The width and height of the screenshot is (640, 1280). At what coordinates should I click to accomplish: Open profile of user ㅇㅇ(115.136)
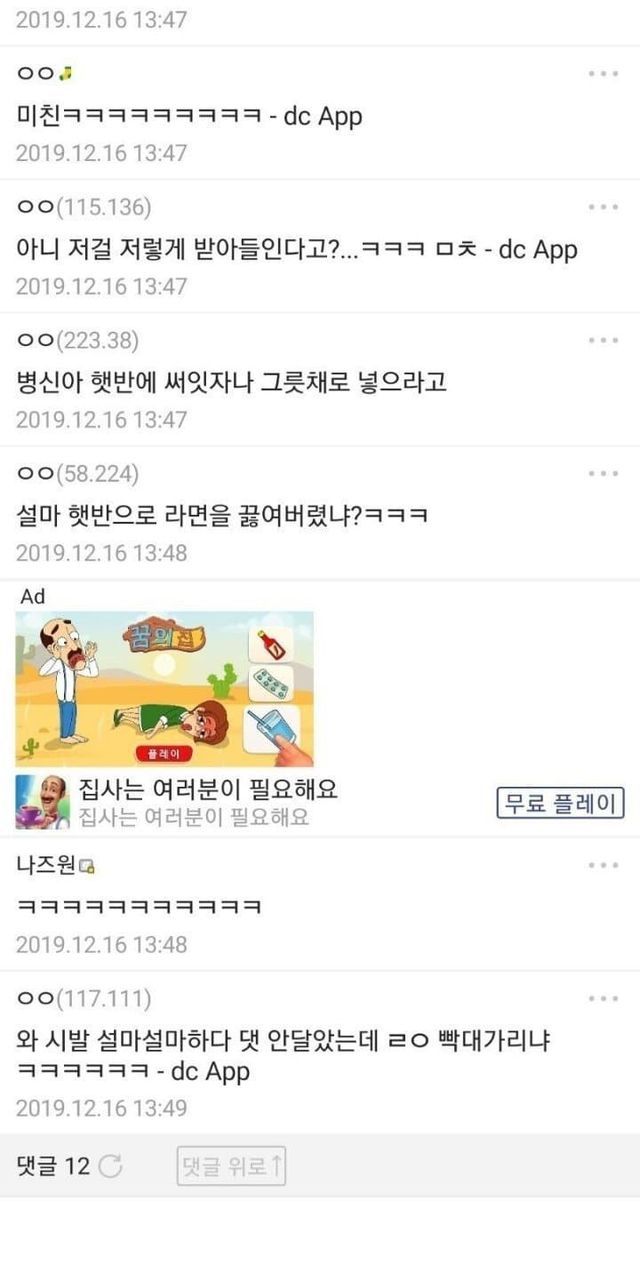point(84,207)
